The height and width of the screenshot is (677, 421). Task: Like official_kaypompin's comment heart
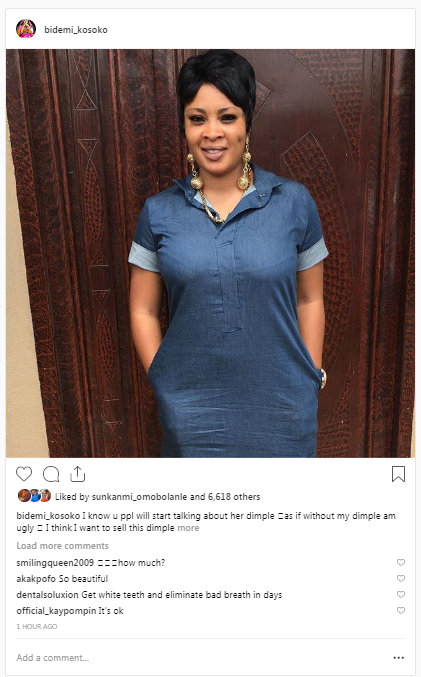point(401,611)
